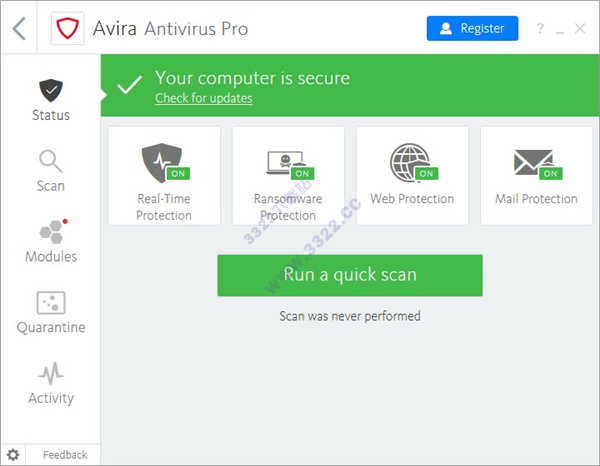Click the white checkmark in green banner
This screenshot has width=600, height=466.
(130, 85)
